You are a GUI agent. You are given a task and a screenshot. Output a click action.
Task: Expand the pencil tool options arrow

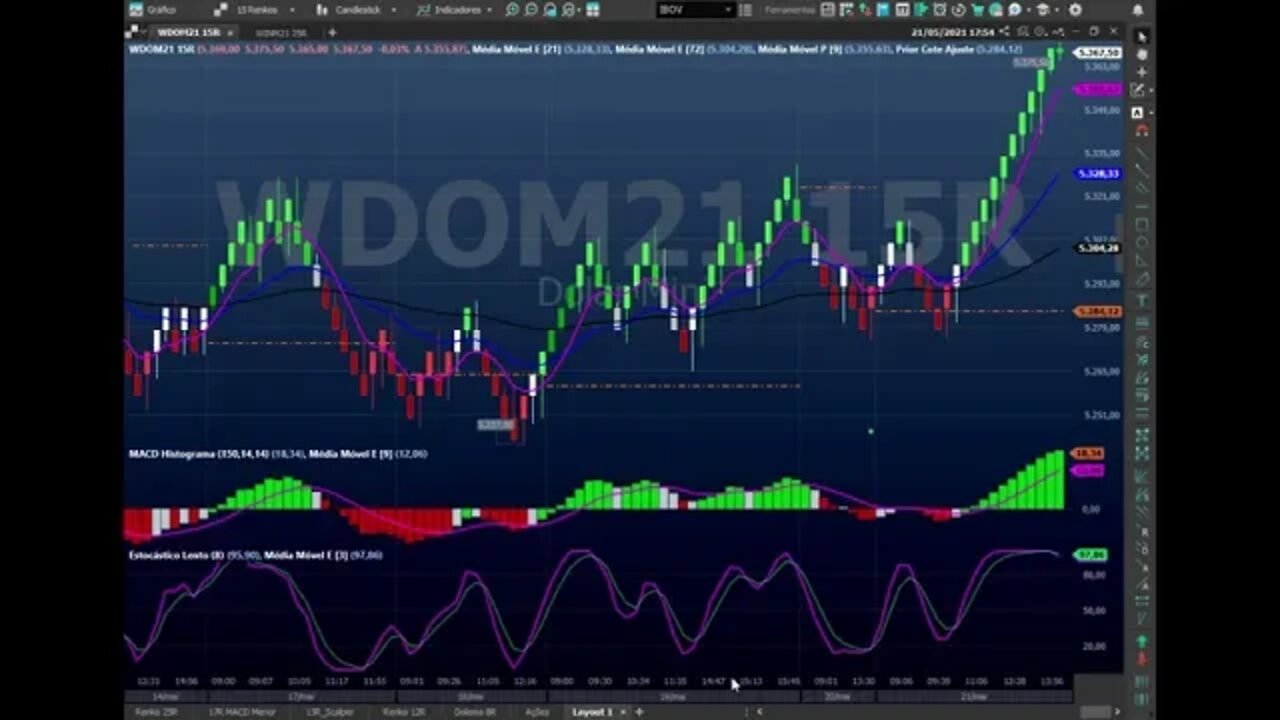tap(1151, 90)
